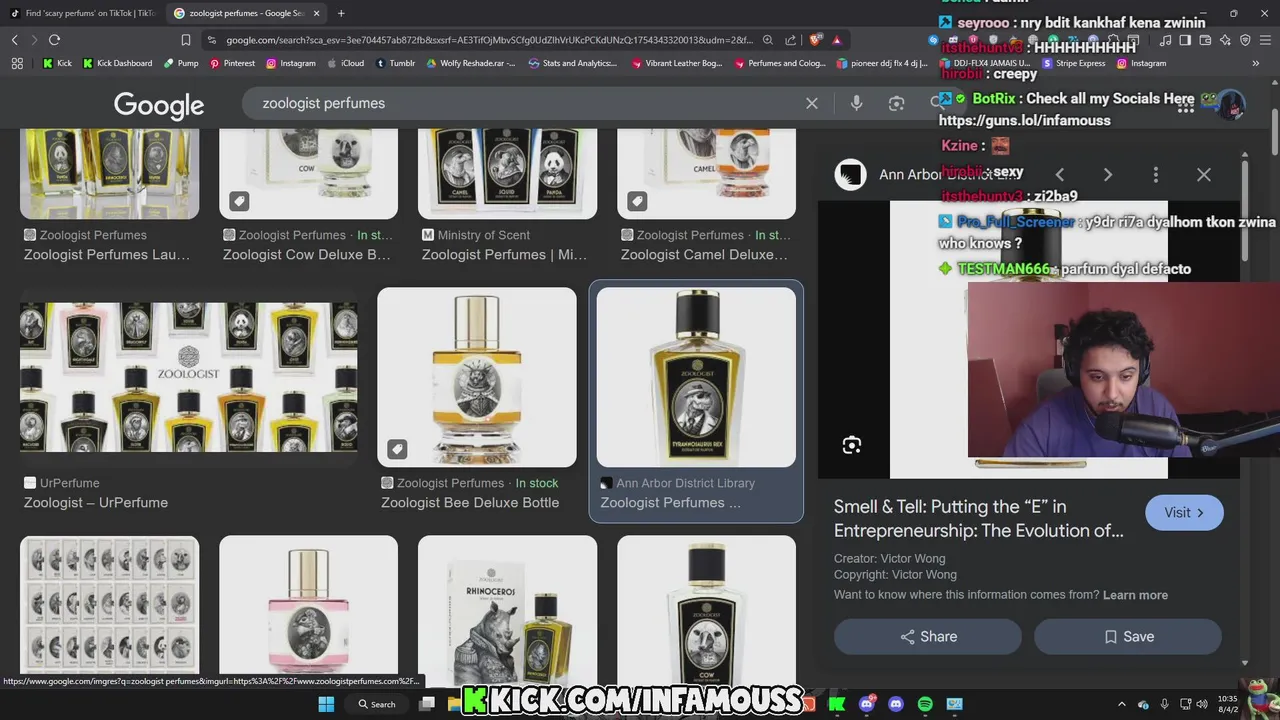Open the Brave Shields lion icon

(815, 40)
